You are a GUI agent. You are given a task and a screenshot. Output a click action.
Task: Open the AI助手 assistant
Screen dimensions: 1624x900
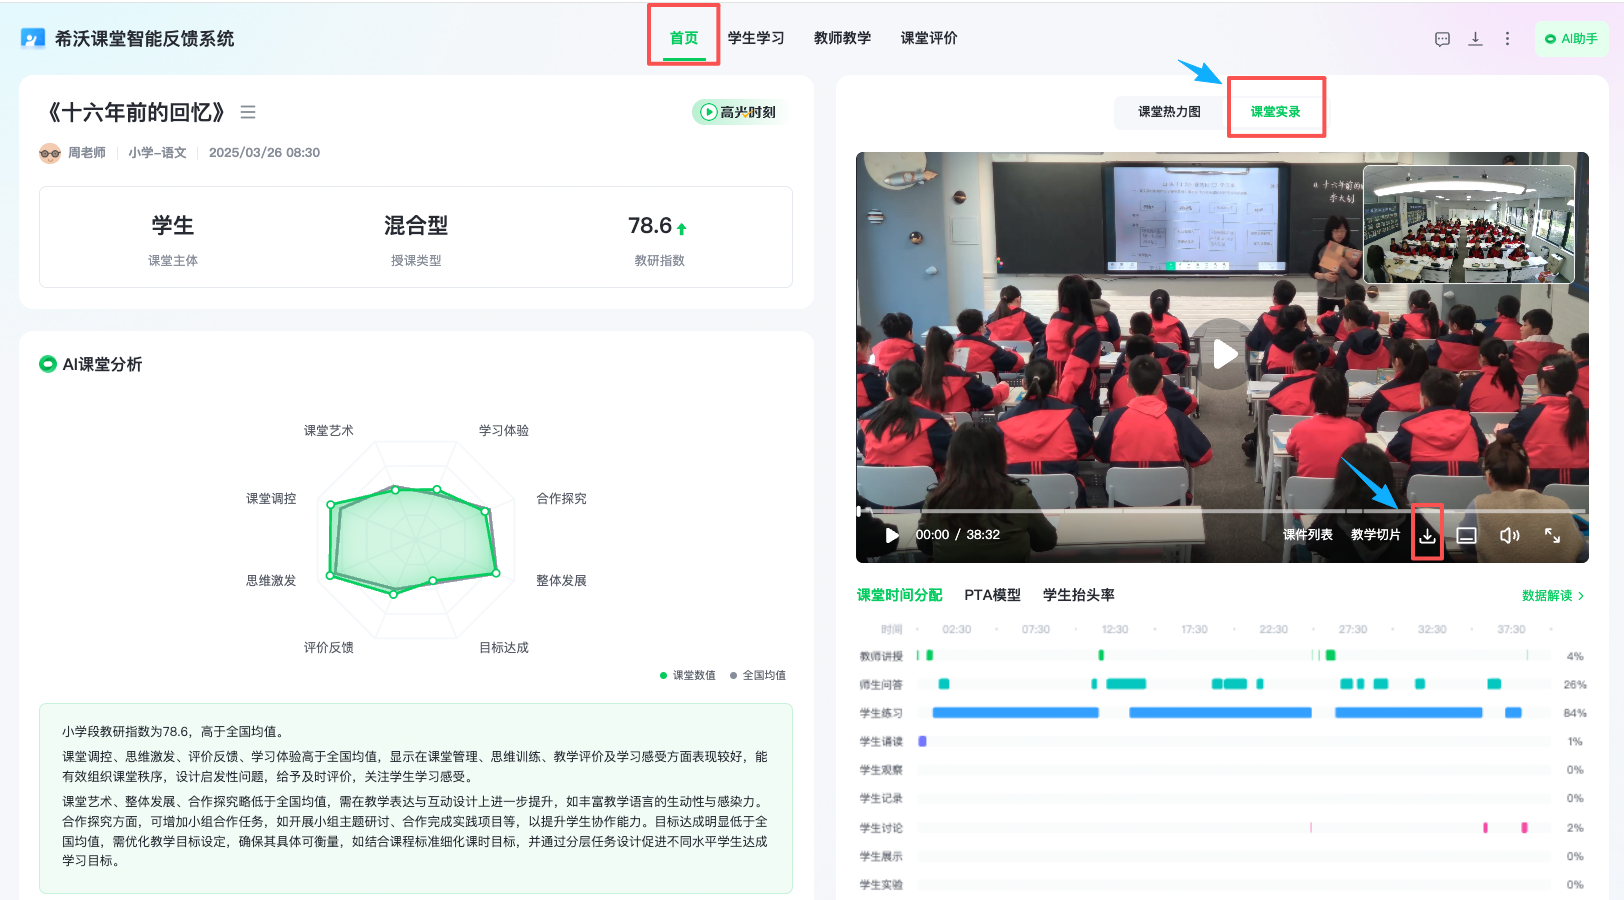[1571, 39]
